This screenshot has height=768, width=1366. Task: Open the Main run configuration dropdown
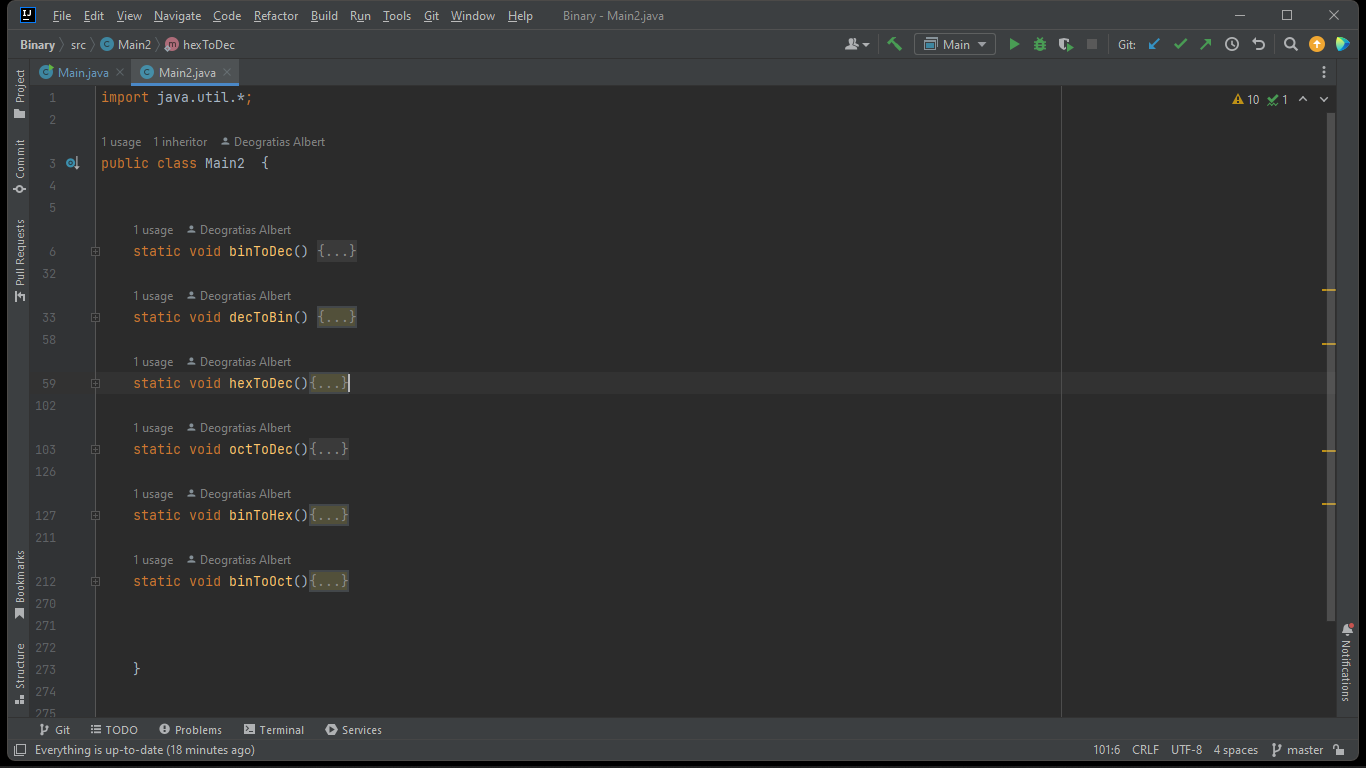tap(952, 44)
